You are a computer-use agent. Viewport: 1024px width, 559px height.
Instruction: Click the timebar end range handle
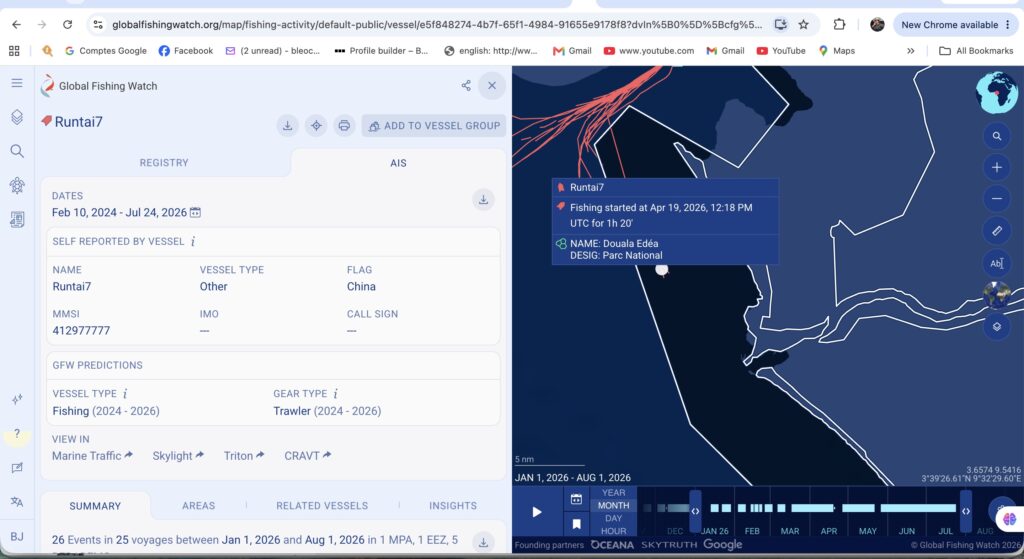tap(966, 511)
